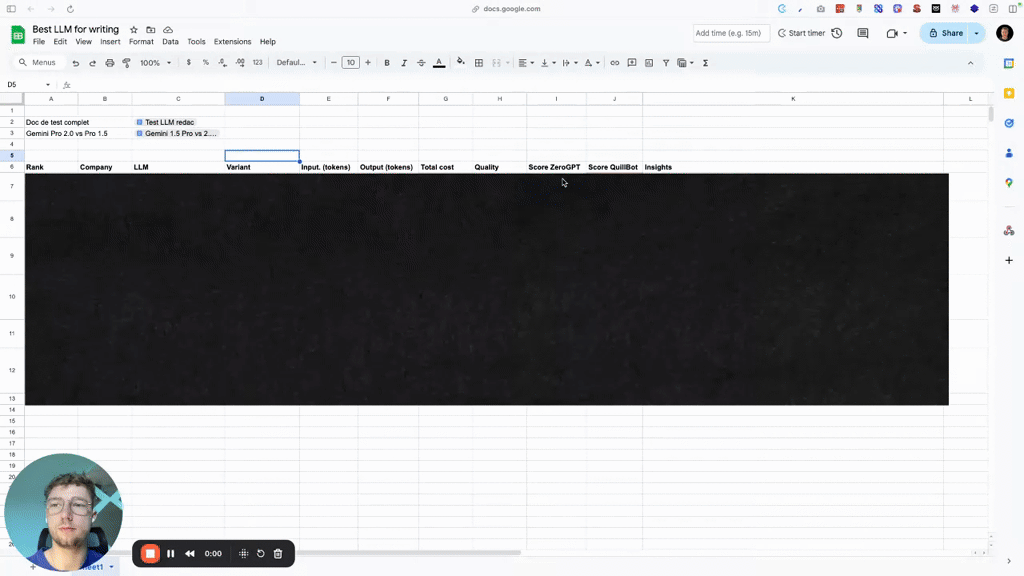Decrease decimal places icon
This screenshot has width=1024, height=576.
(223, 63)
